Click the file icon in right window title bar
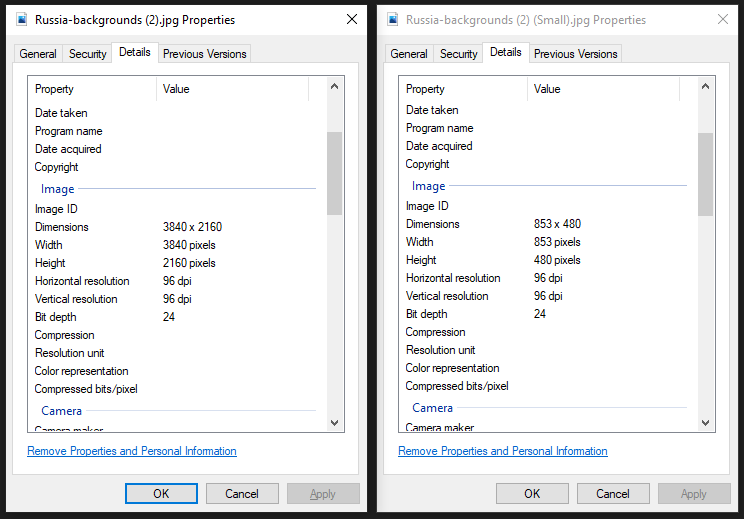 392,19
